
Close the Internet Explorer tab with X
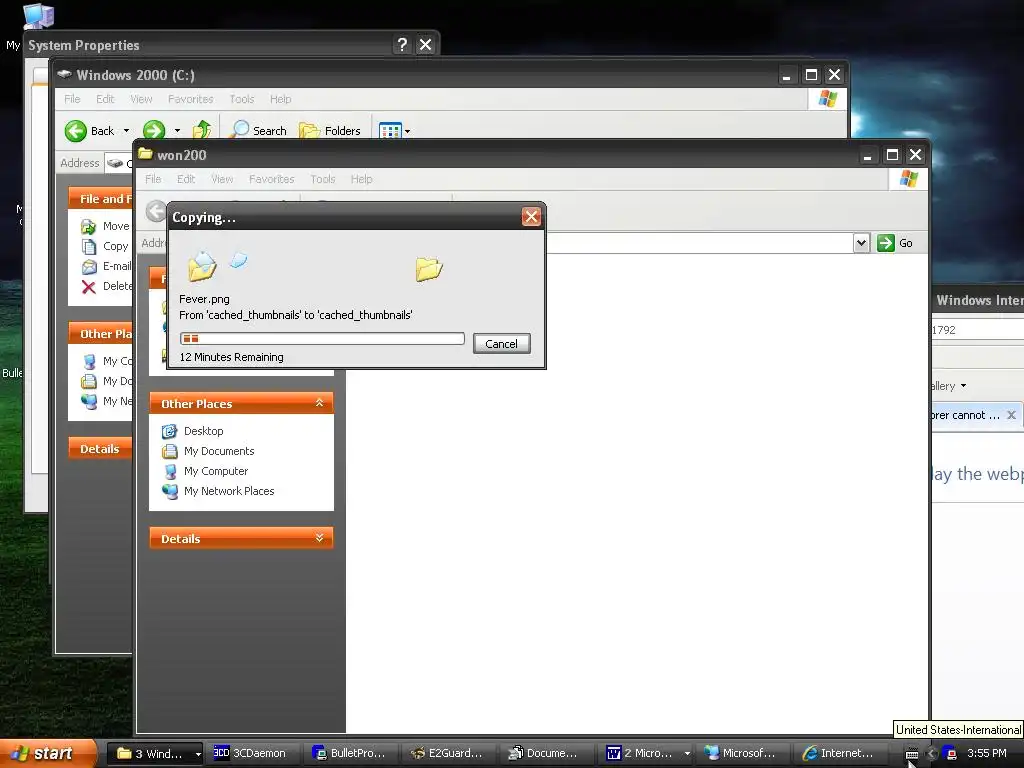(1011, 415)
